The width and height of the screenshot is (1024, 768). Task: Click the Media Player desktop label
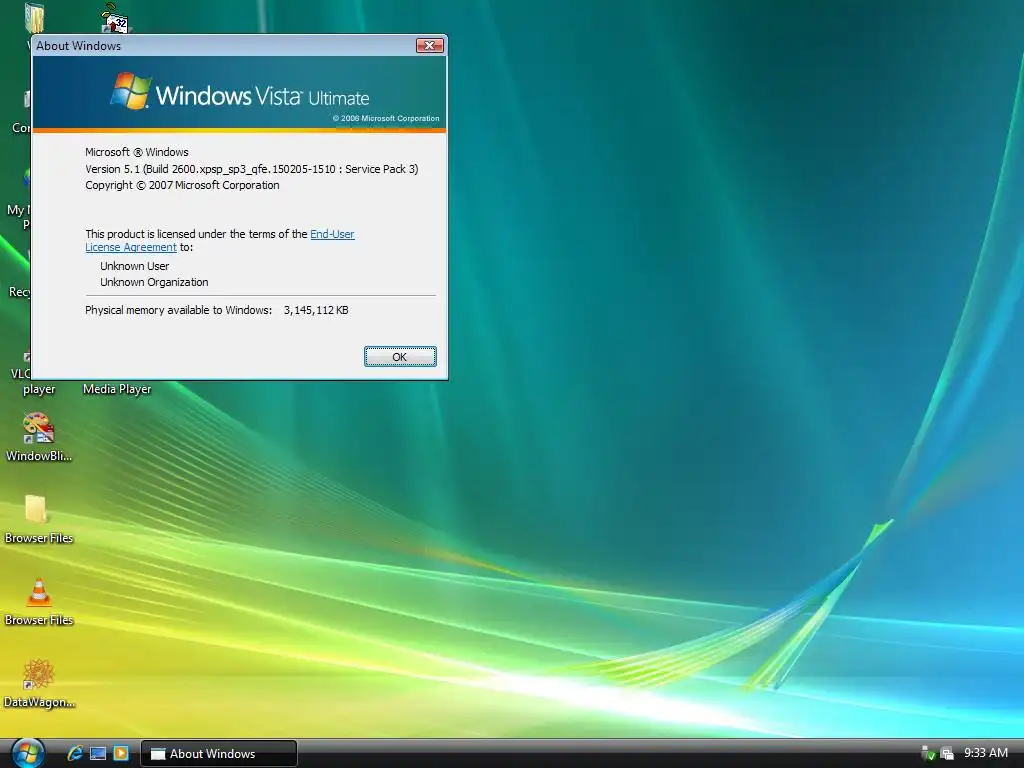(117, 389)
